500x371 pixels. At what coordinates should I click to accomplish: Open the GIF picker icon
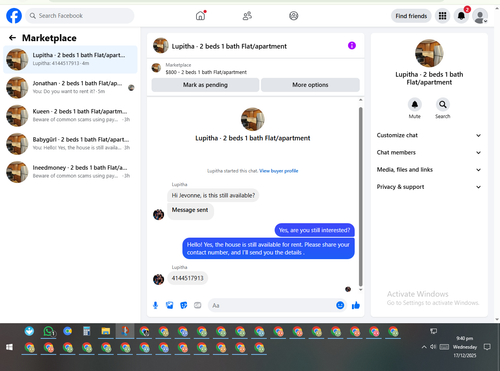[x=198, y=305]
